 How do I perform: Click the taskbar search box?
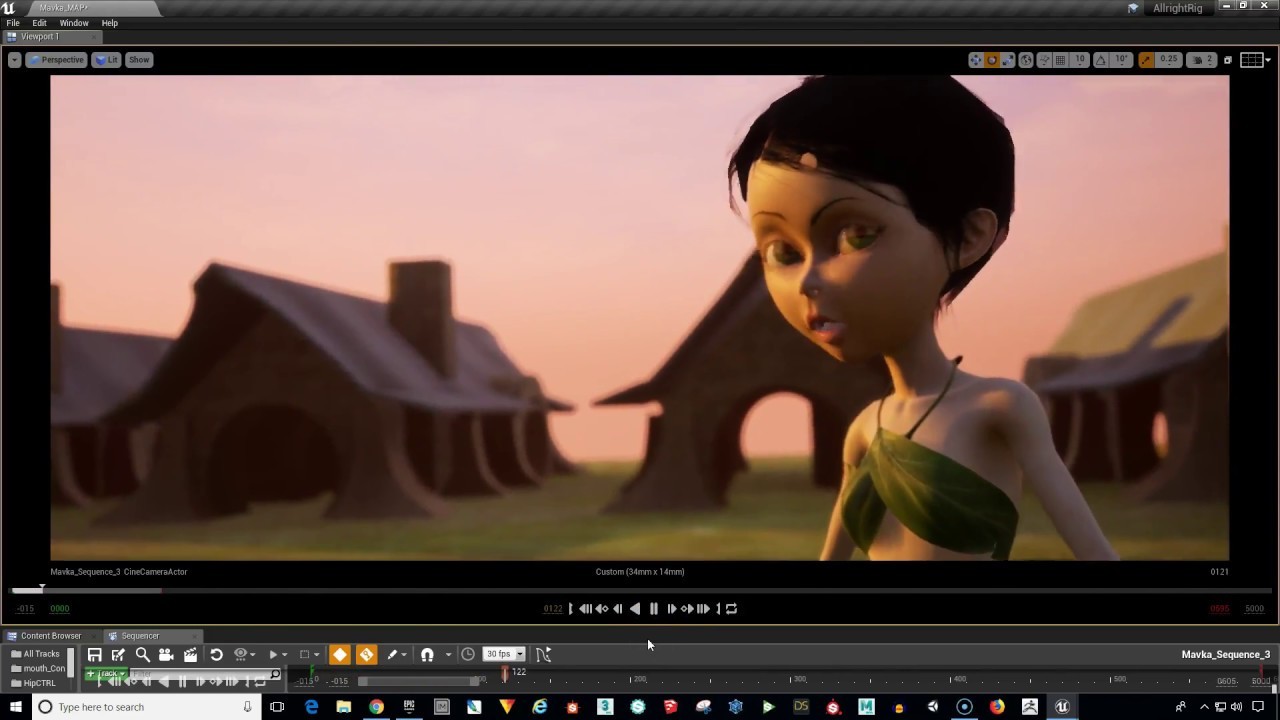pos(146,707)
